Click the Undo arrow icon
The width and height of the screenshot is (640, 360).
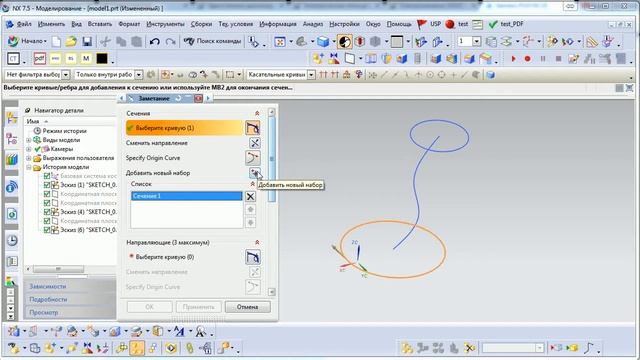tap(154, 41)
